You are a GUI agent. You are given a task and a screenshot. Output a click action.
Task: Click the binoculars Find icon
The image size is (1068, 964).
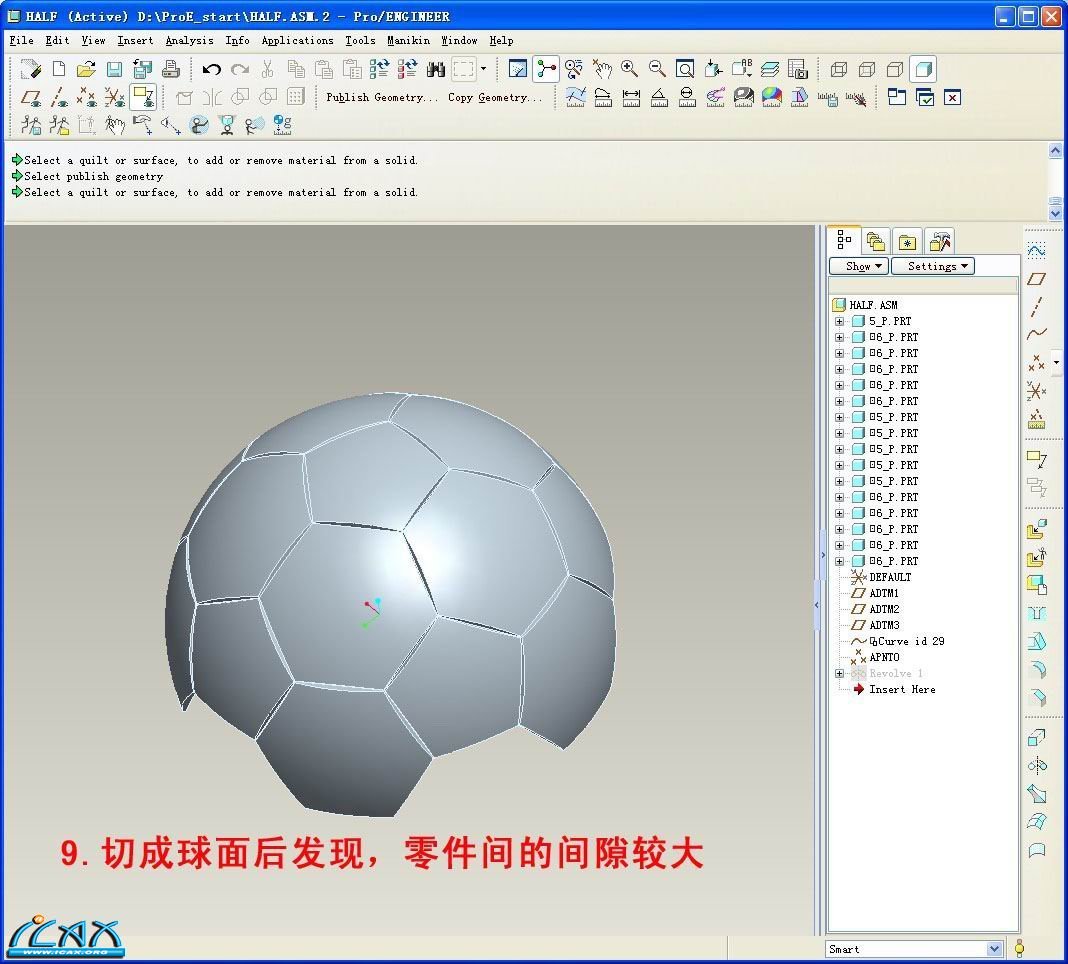pos(435,69)
